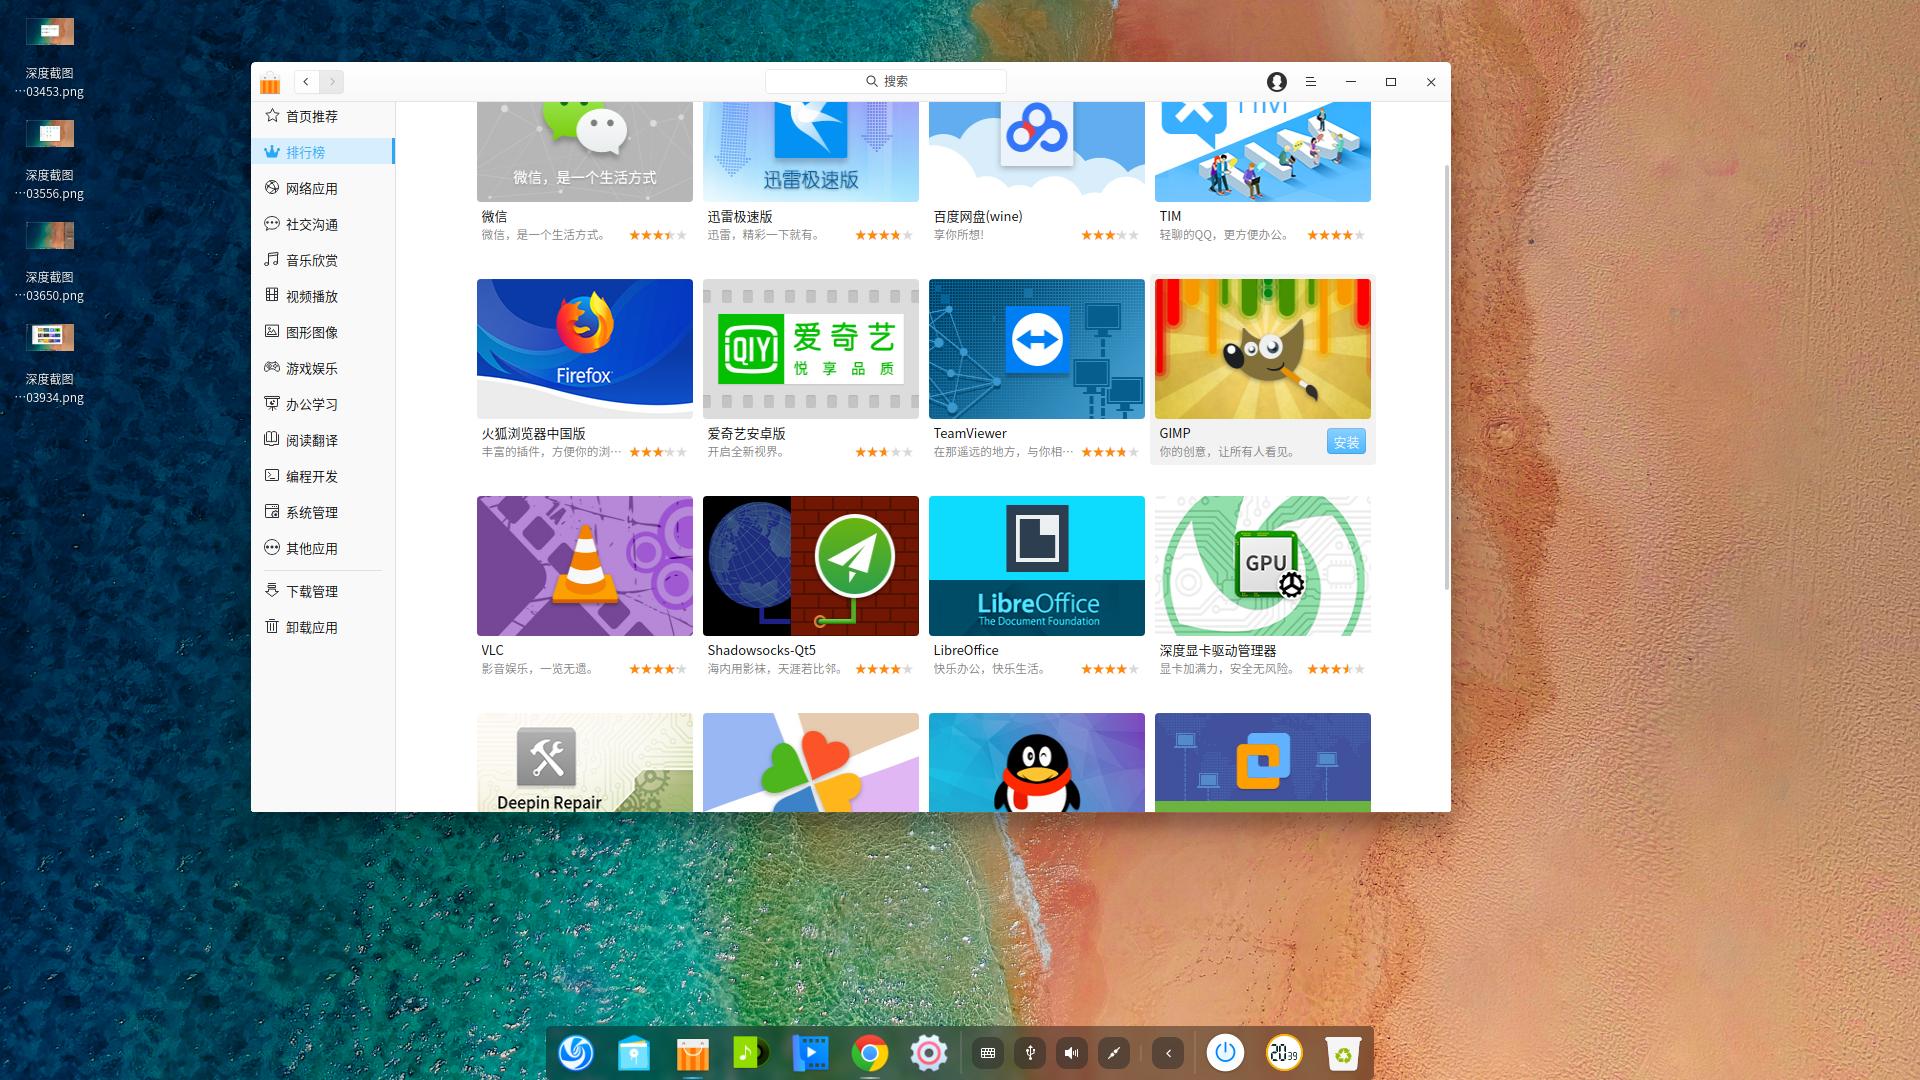Click the dock volume speaker icon
The height and width of the screenshot is (1080, 1920).
coord(1072,1053)
